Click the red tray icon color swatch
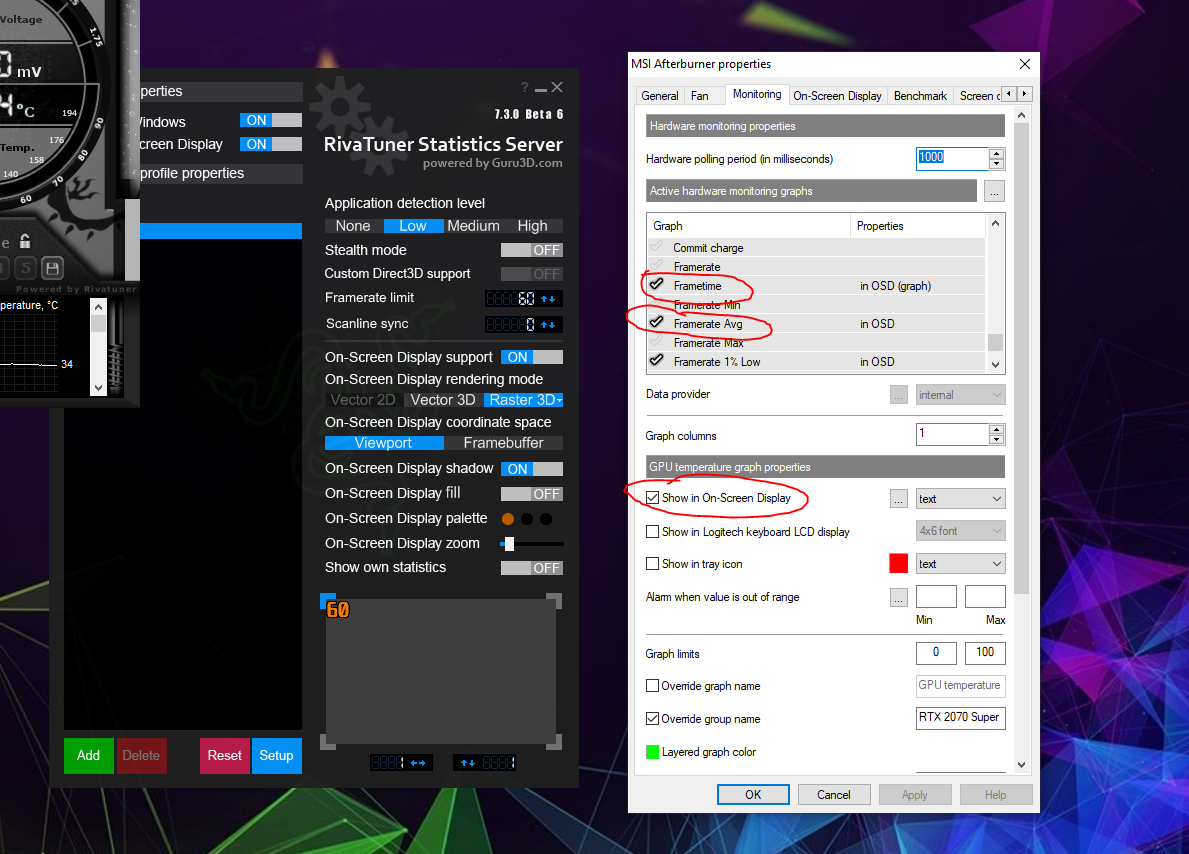This screenshot has width=1189, height=854. [899, 564]
